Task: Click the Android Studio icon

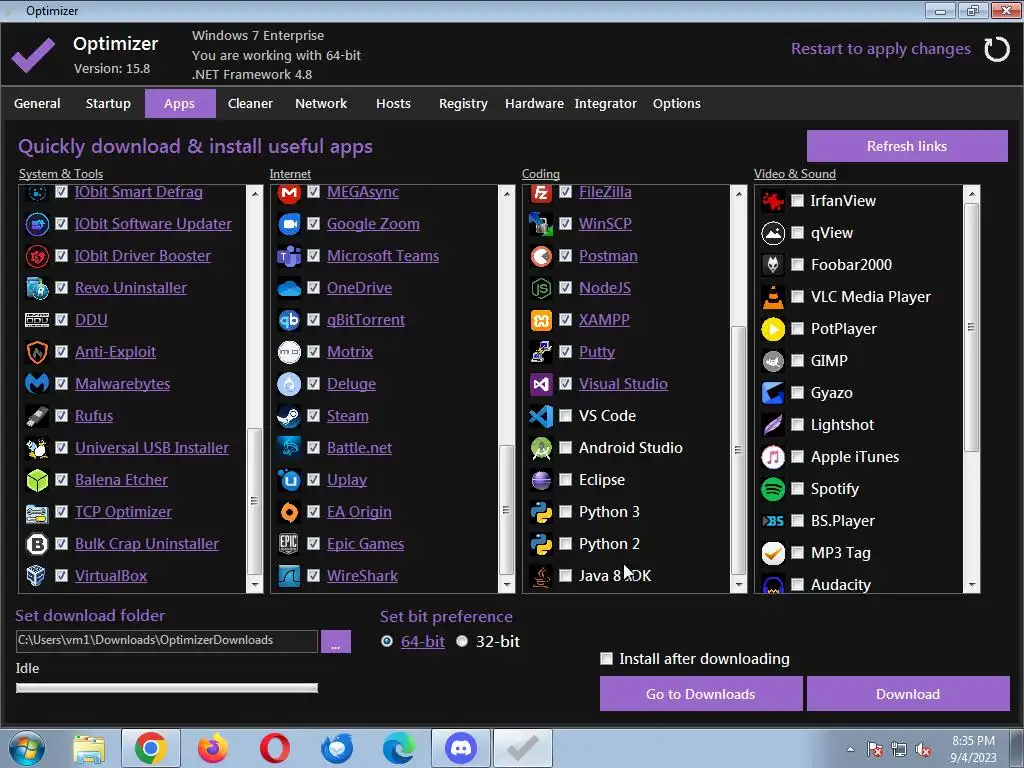Action: point(541,448)
